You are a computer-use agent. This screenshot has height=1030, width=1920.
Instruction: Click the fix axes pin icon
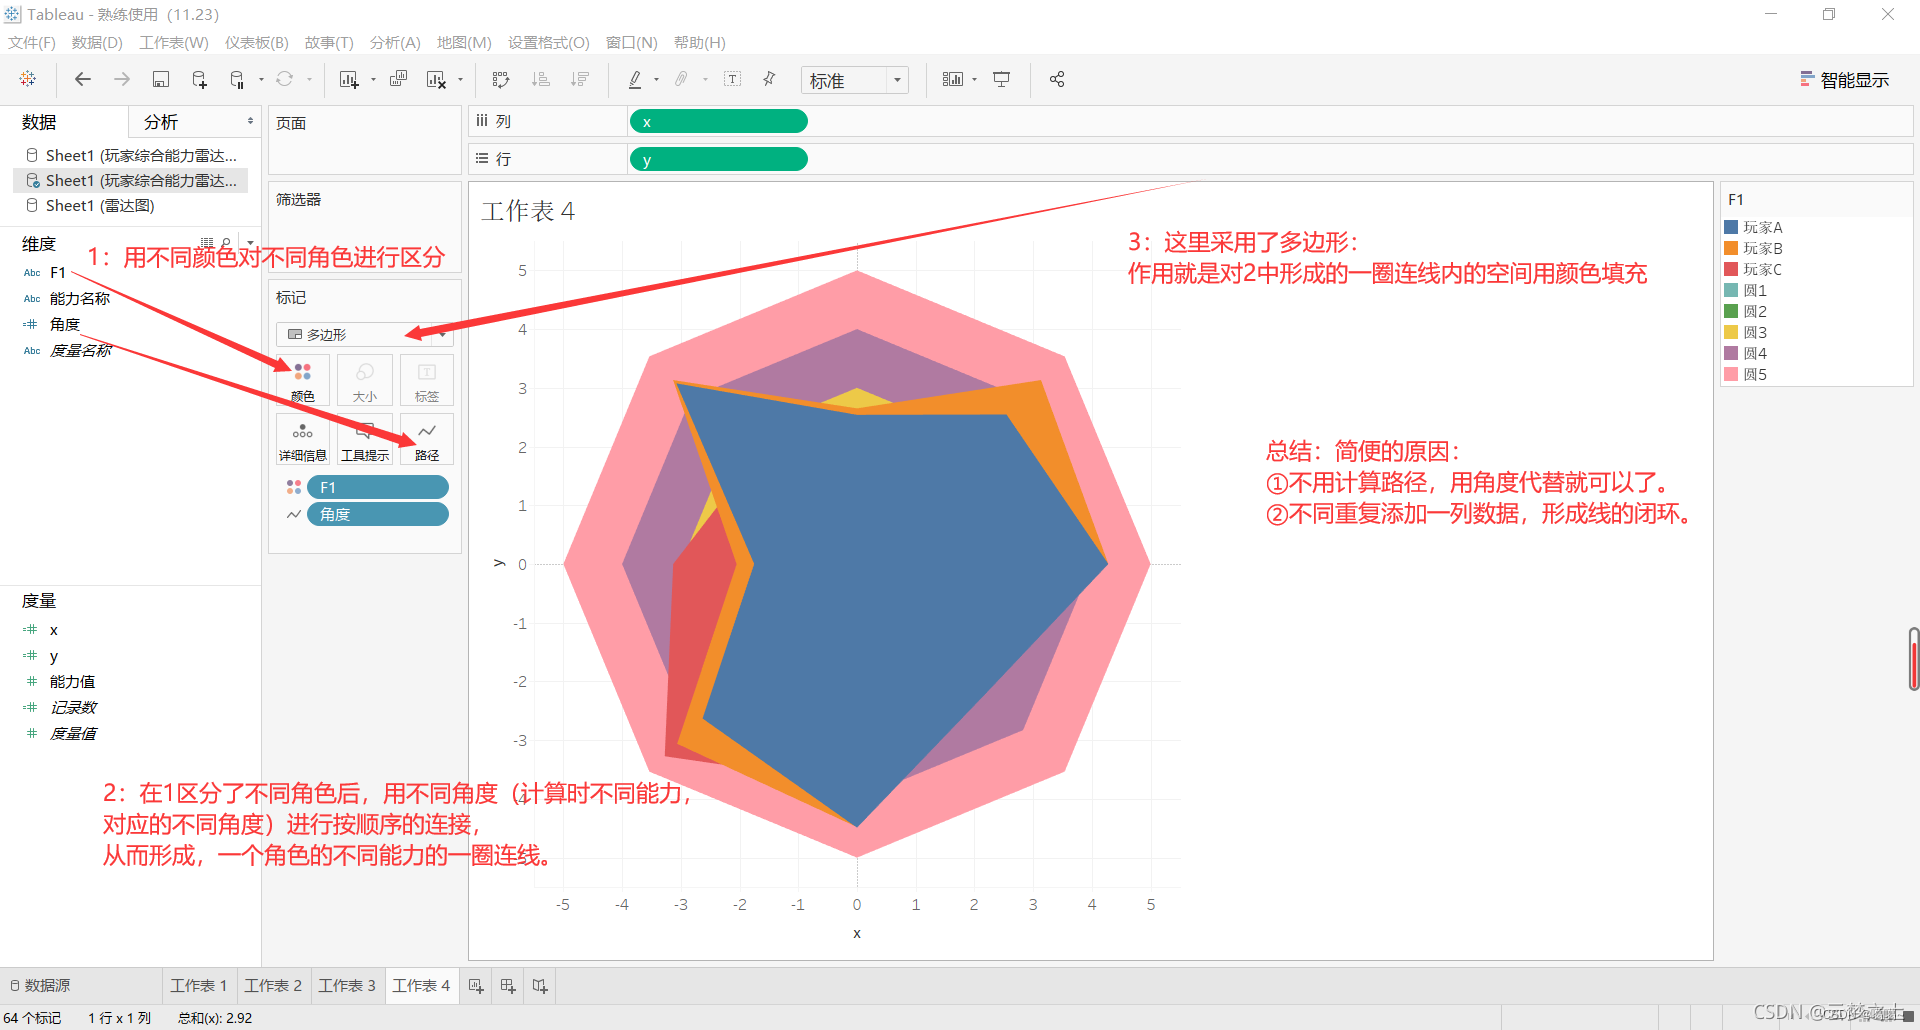(769, 79)
